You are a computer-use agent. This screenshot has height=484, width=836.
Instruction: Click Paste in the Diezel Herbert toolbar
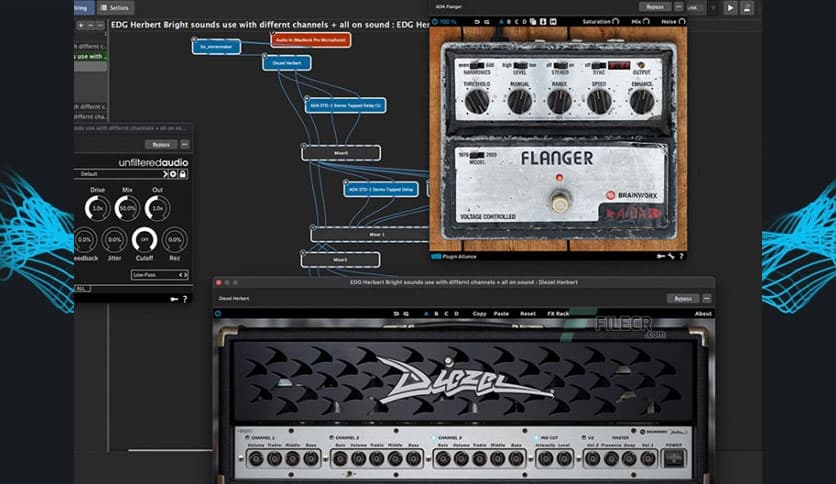(x=501, y=313)
